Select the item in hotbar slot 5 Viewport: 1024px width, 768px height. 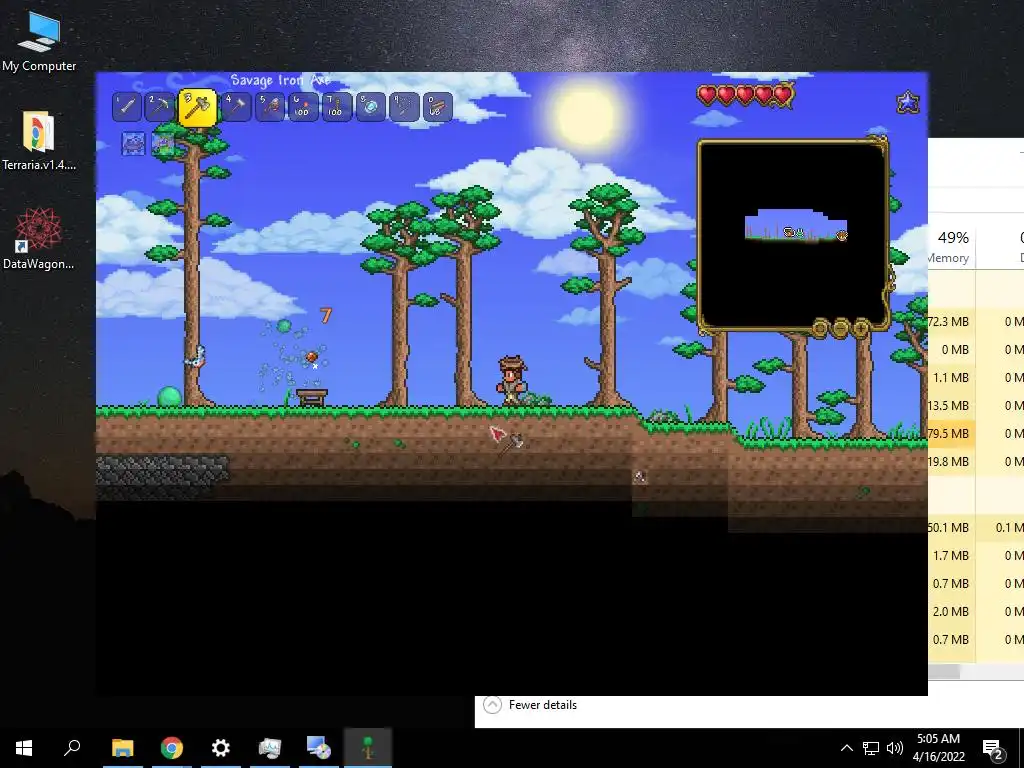pos(270,106)
